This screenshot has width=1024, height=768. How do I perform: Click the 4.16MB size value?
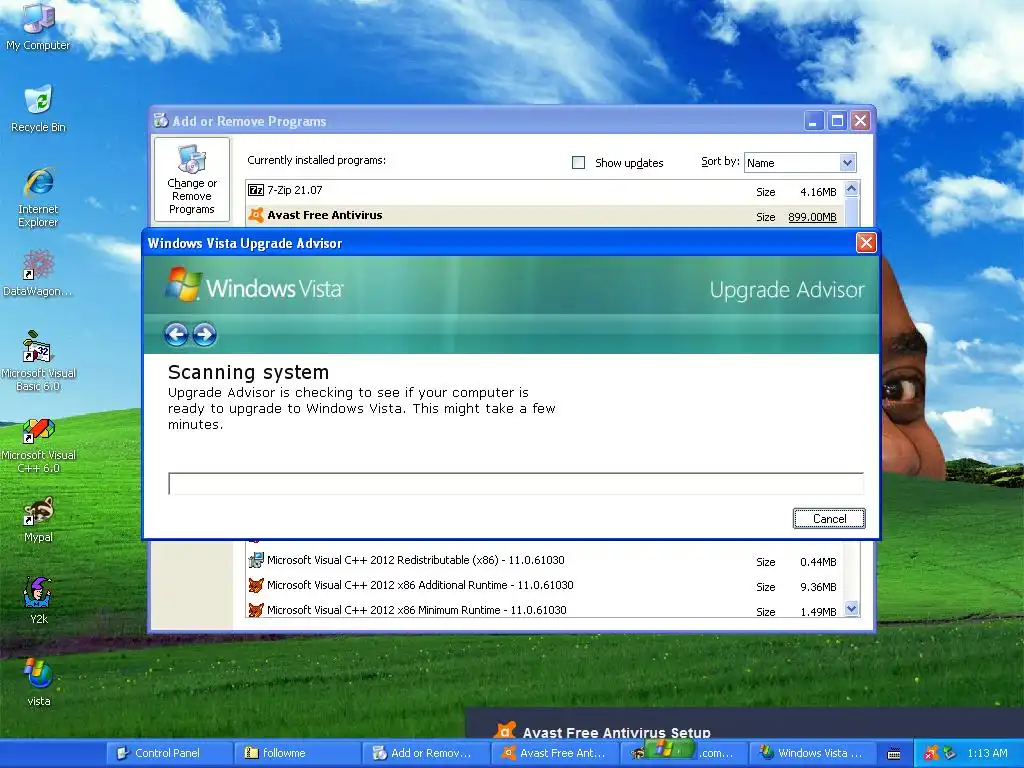point(818,192)
